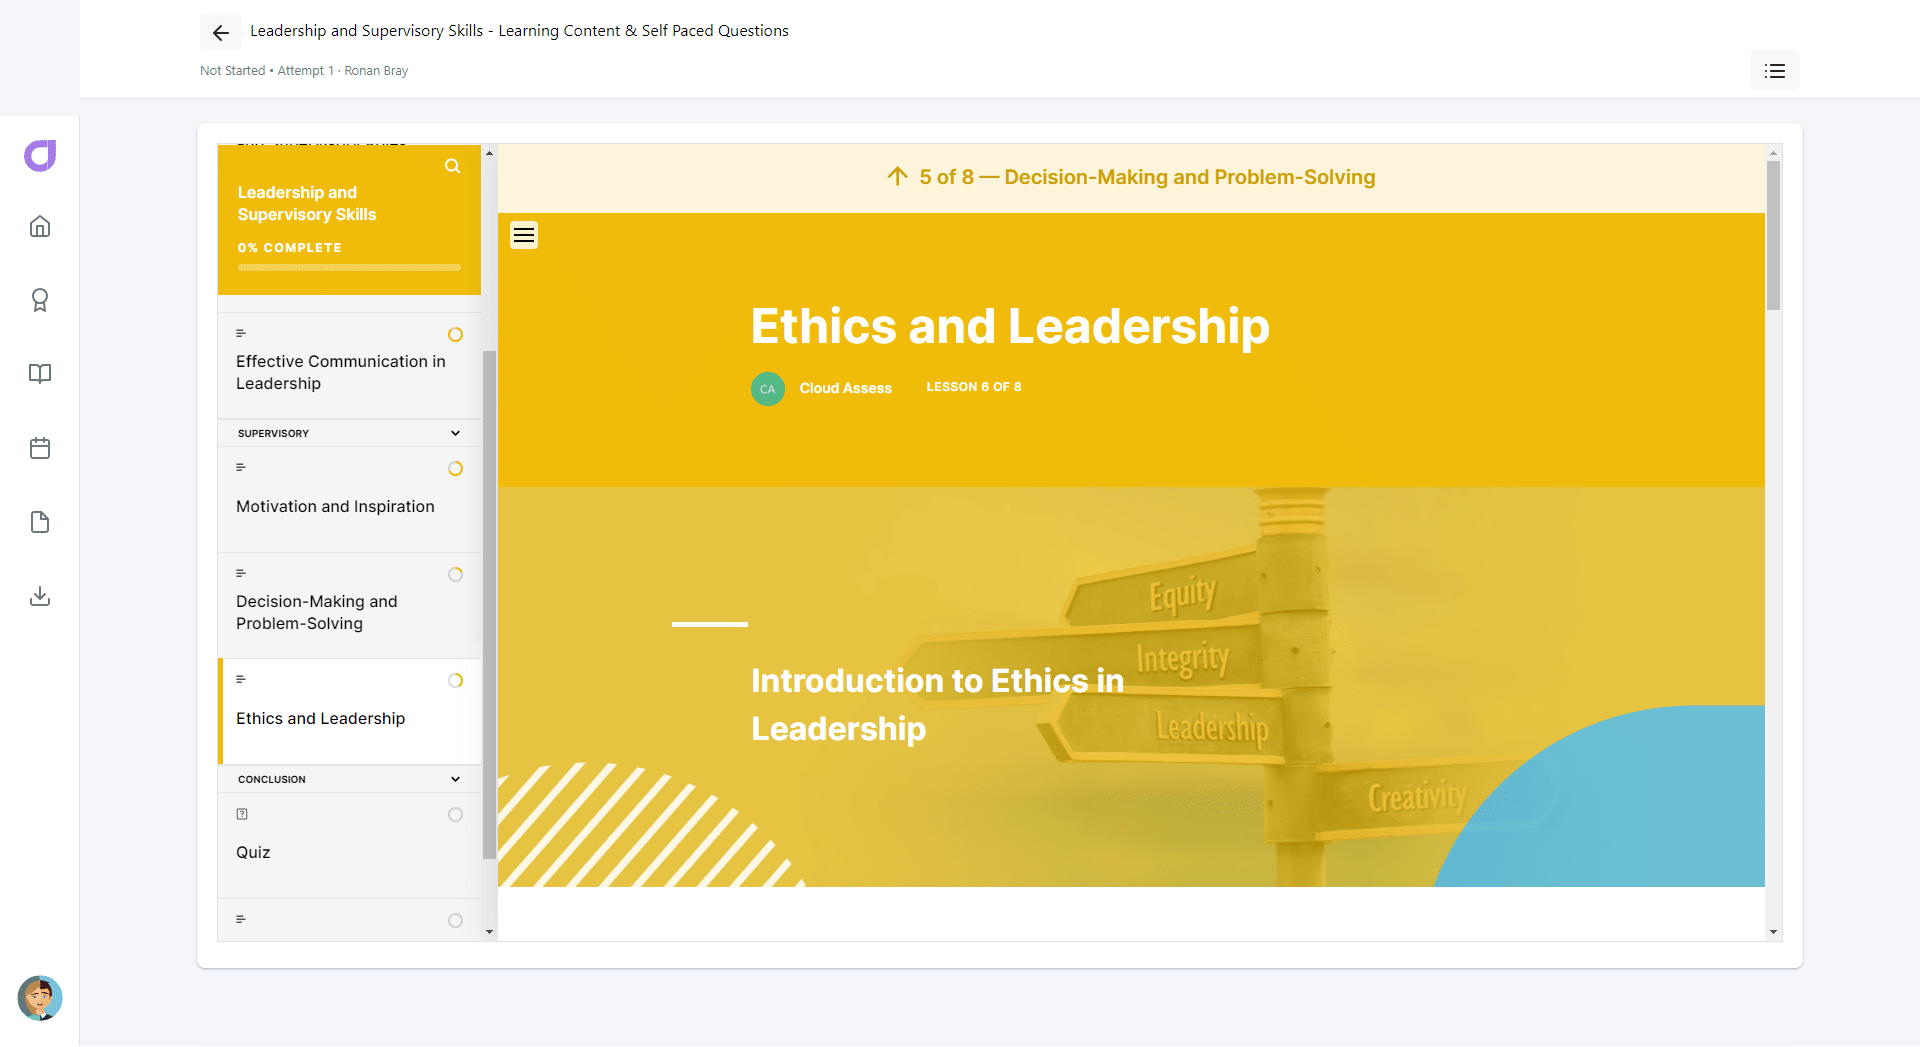Viewport: 1920px width, 1047px height.
Task: Select Ethics and Leadership lesson
Action: point(349,711)
